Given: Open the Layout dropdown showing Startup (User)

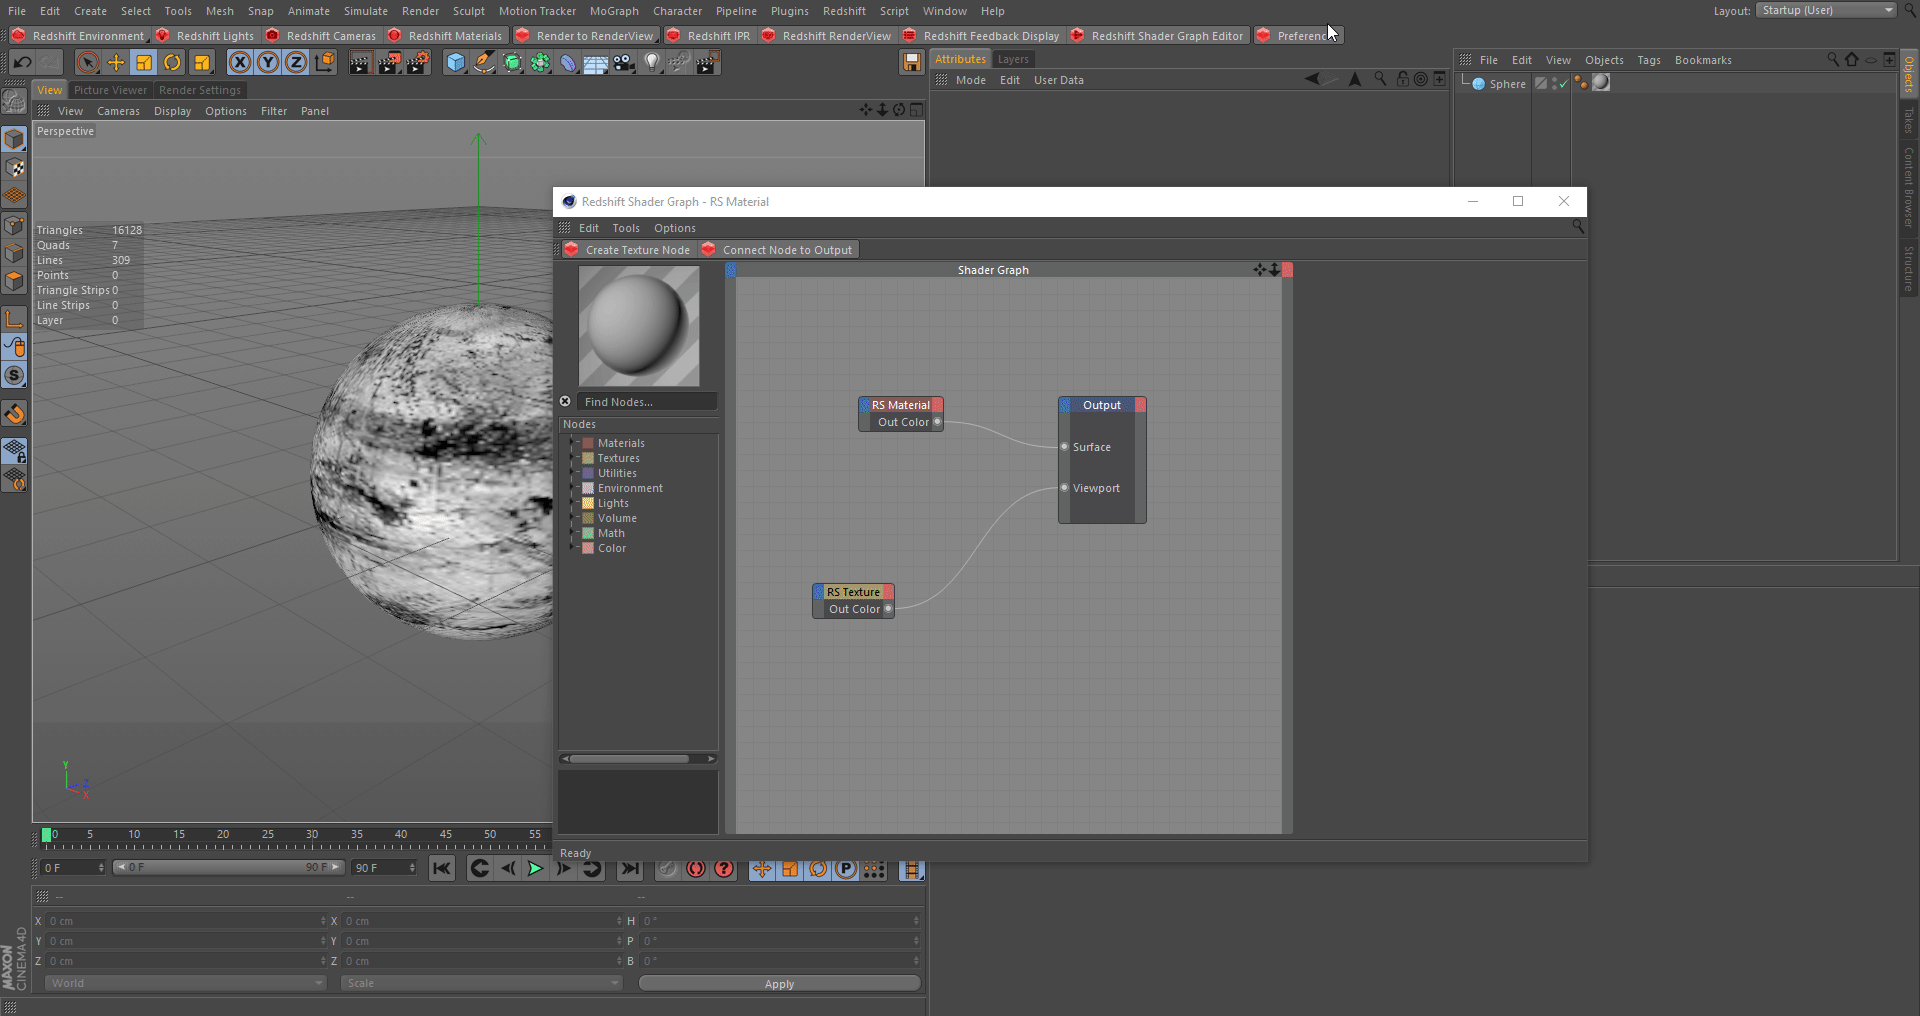Looking at the screenshot, I should tap(1826, 10).
